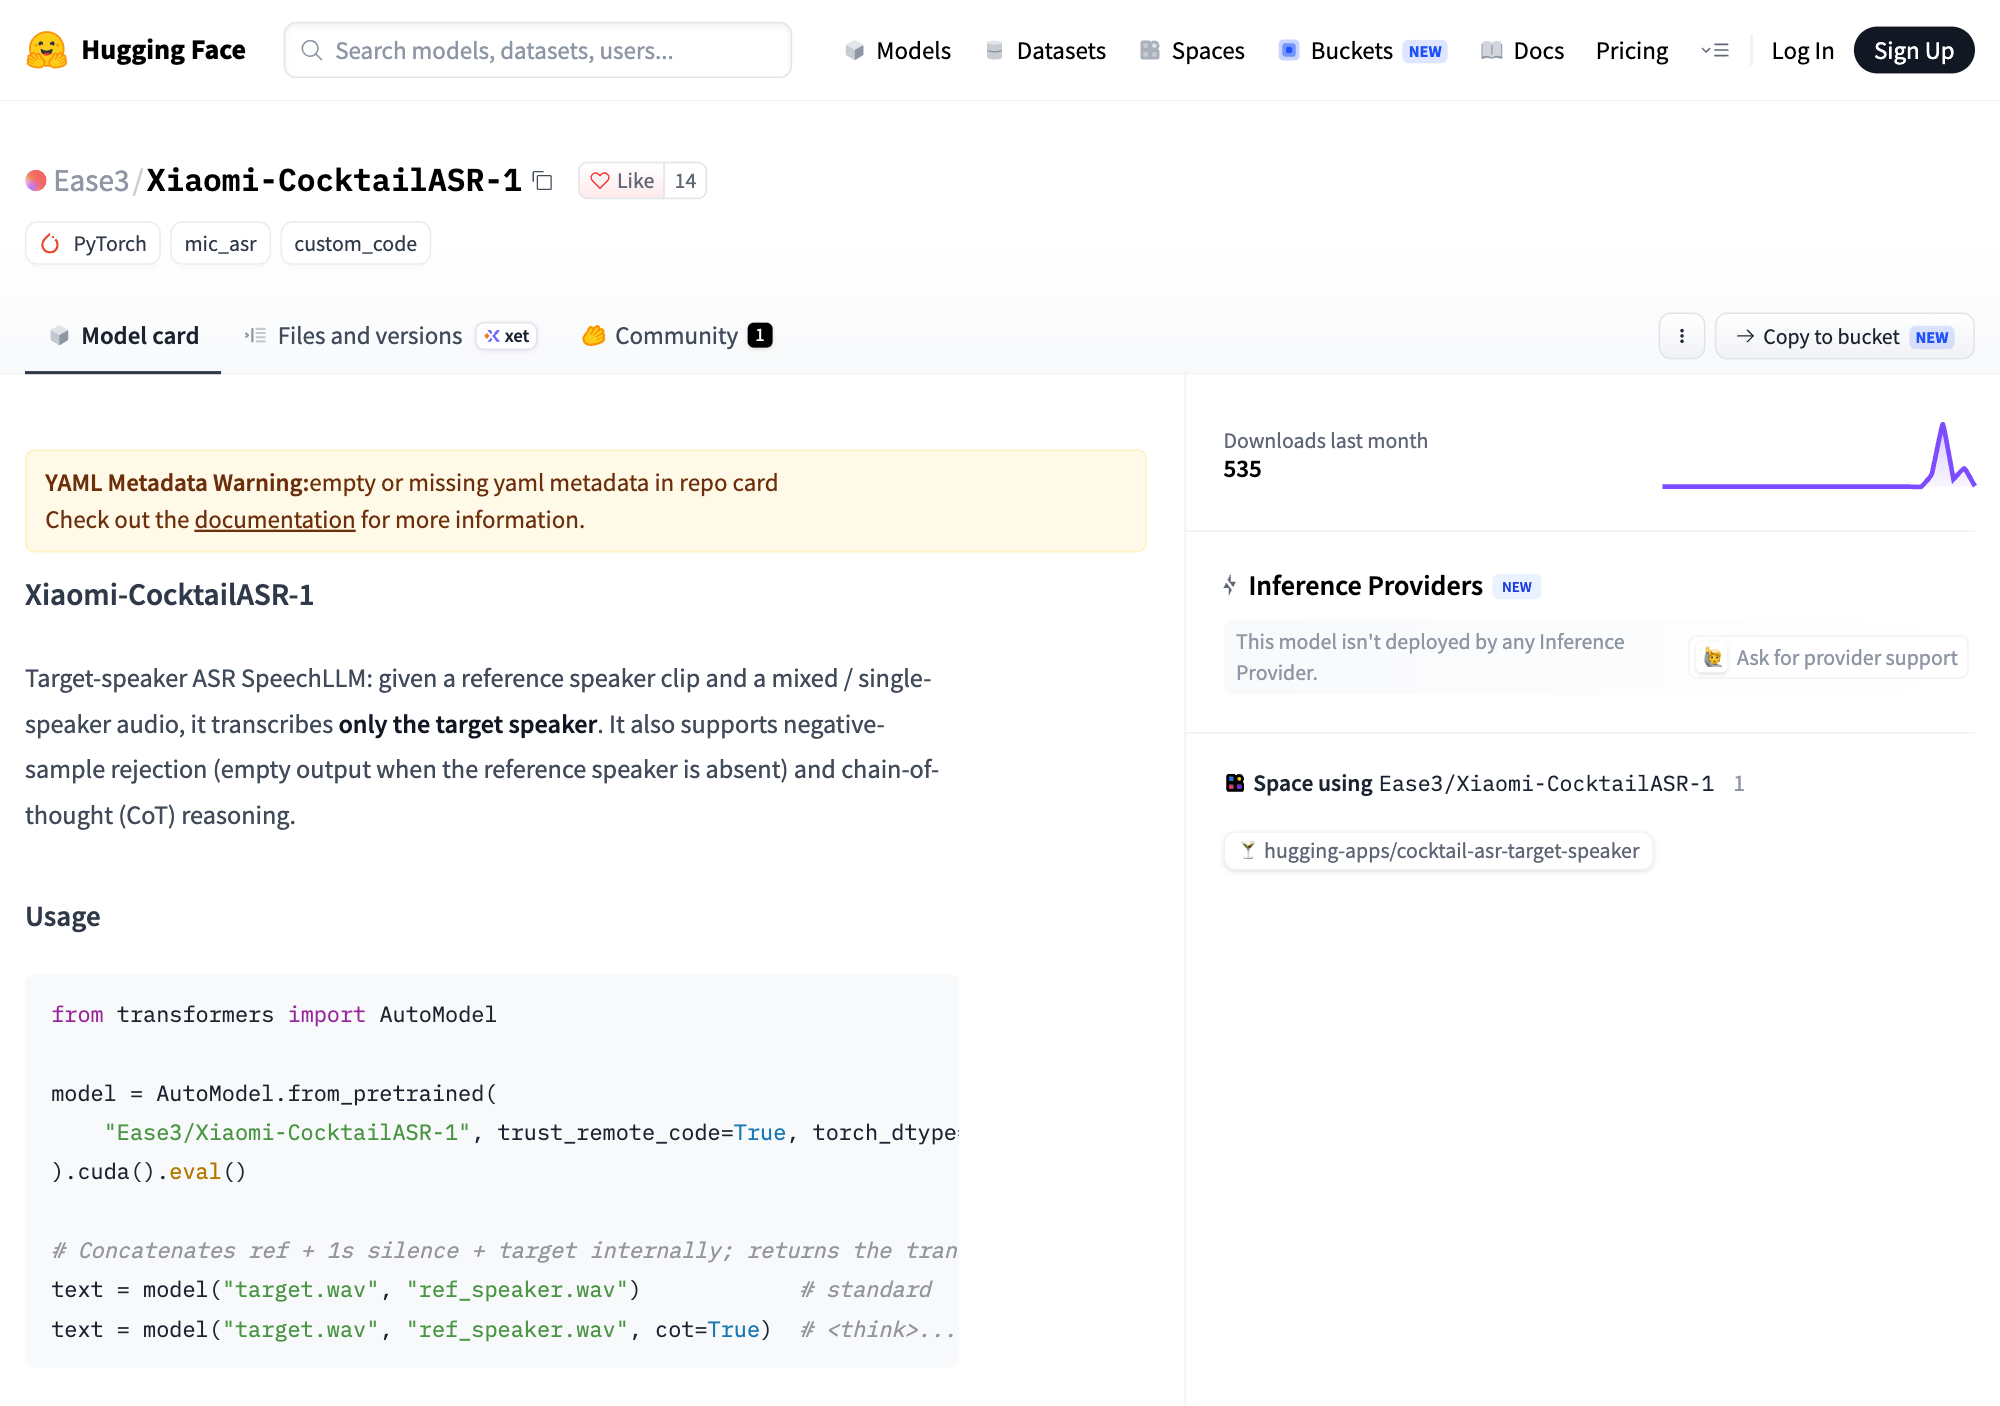Select the PyTorch tag
This screenshot has width=2000, height=1406.
[x=93, y=243]
